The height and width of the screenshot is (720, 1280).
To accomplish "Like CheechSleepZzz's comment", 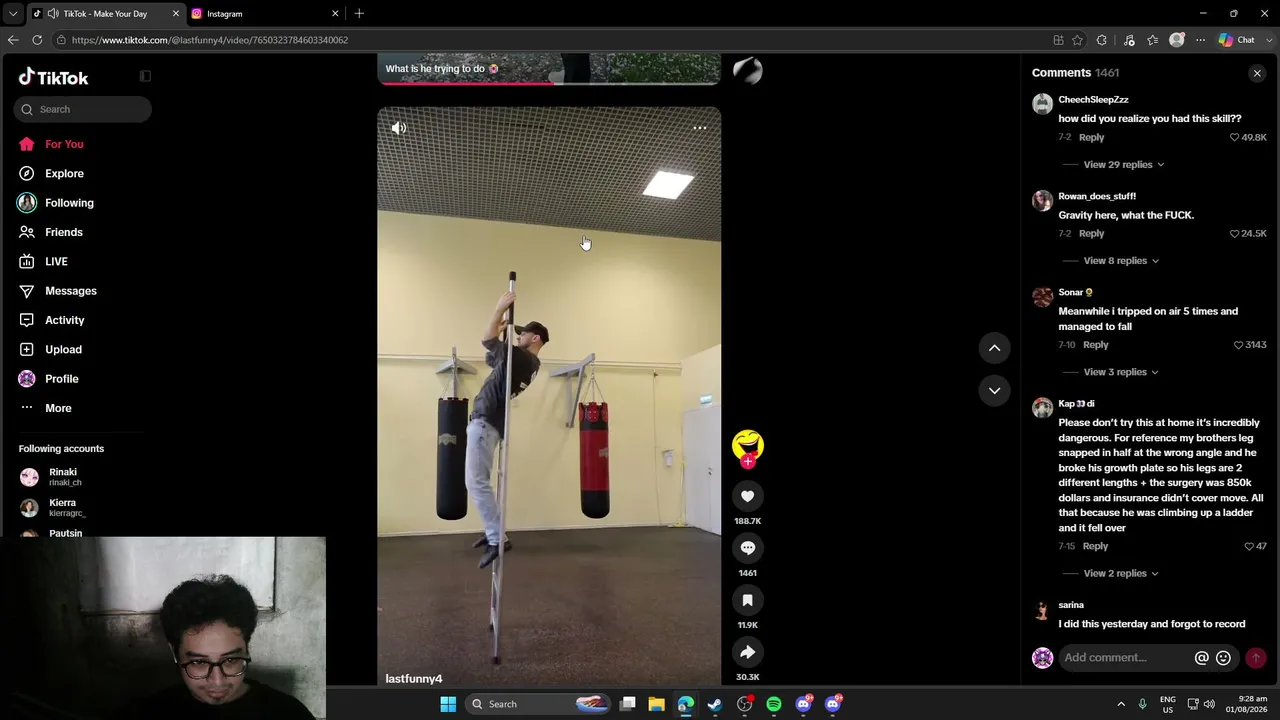I will (x=1234, y=137).
